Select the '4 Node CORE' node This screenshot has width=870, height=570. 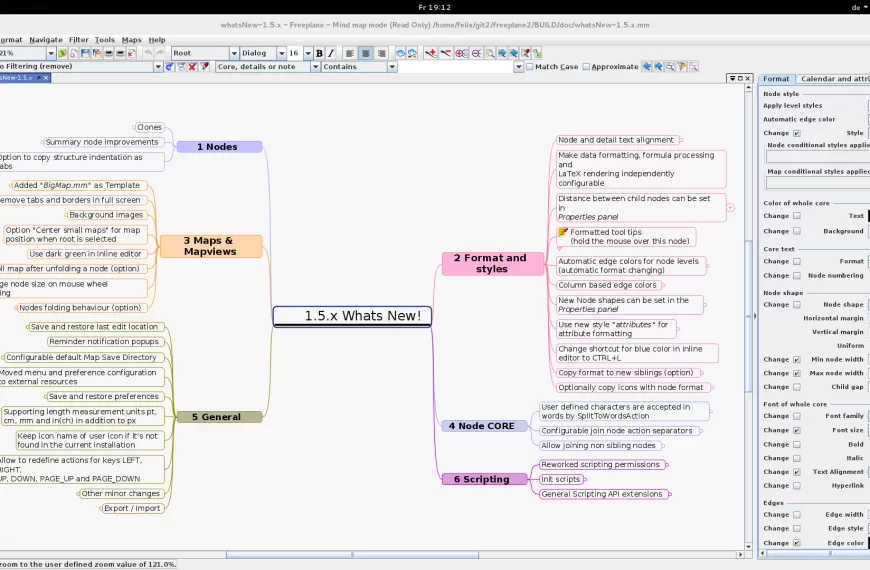(x=484, y=426)
